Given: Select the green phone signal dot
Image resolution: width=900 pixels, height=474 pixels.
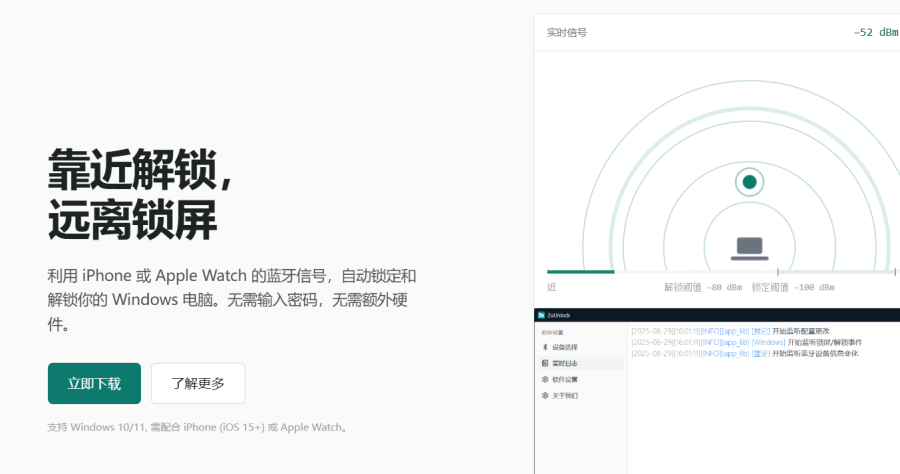Looking at the screenshot, I should [x=749, y=182].
